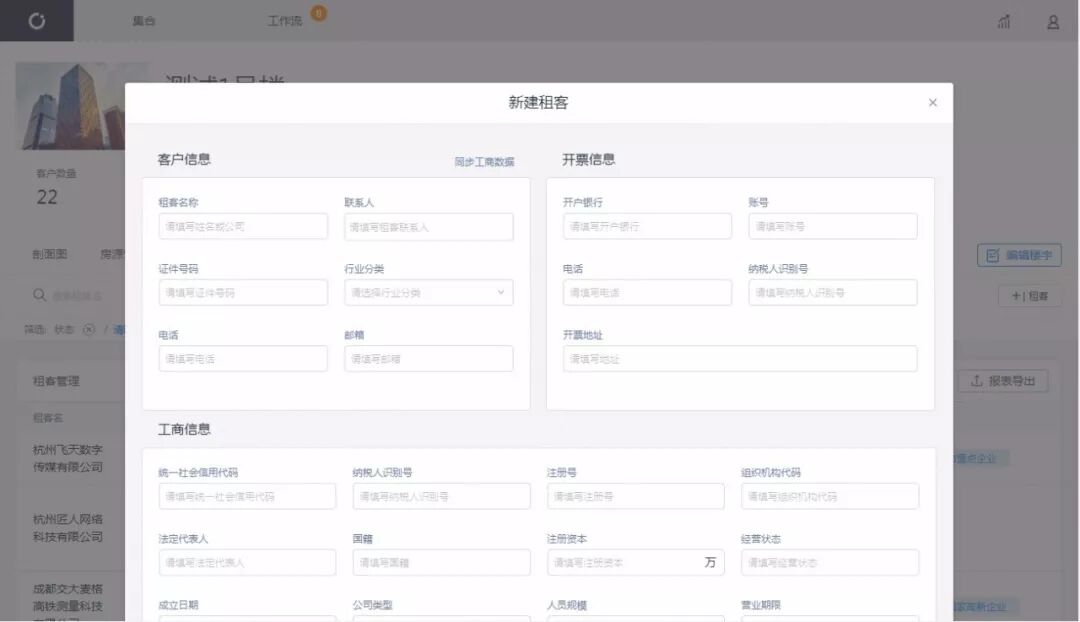Click the 报表导出 button
The width and height of the screenshot is (1080, 622).
[x=1003, y=381]
